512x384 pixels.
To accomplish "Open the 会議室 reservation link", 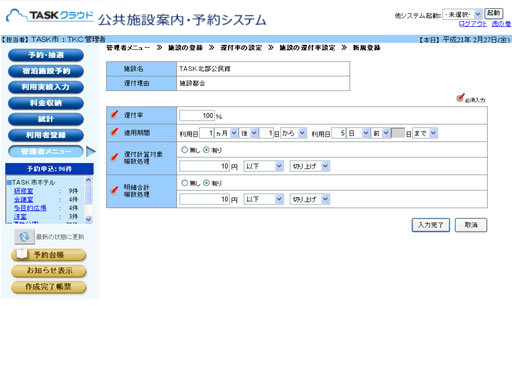I will pyautogui.click(x=23, y=200).
